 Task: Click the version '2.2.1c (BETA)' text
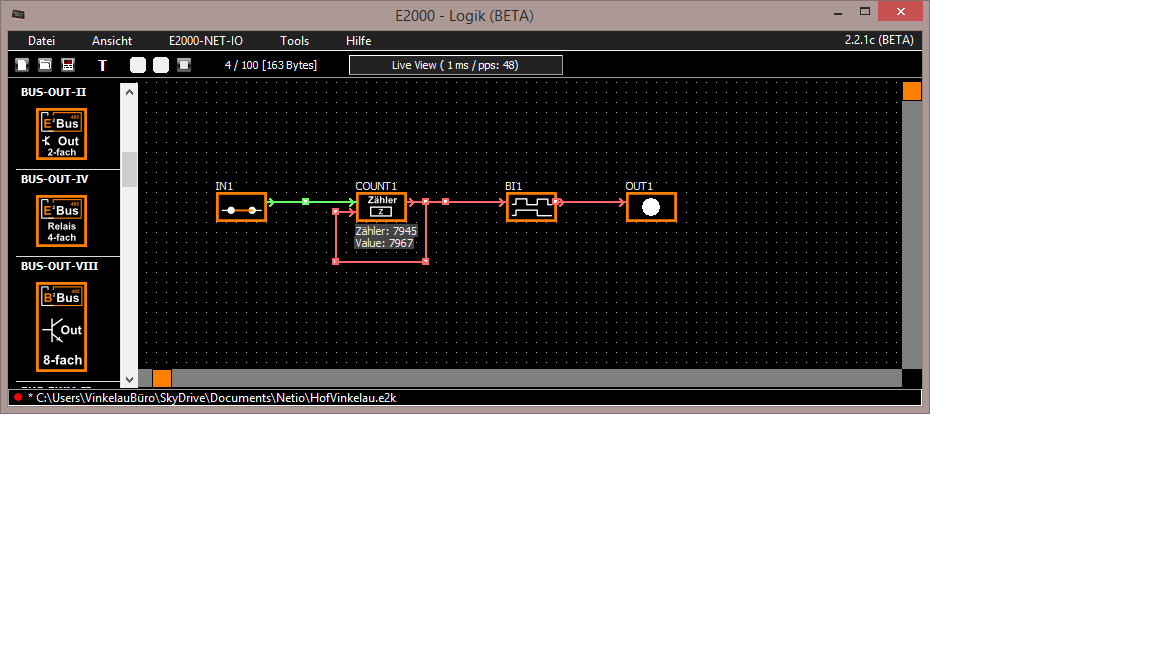[879, 40]
